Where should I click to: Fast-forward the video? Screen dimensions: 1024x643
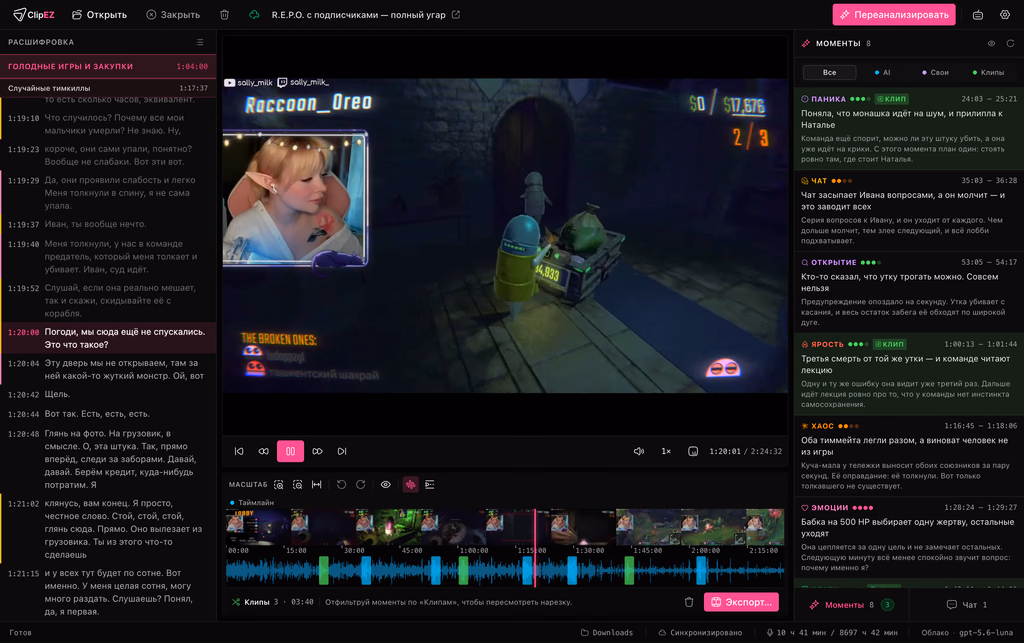(x=317, y=451)
